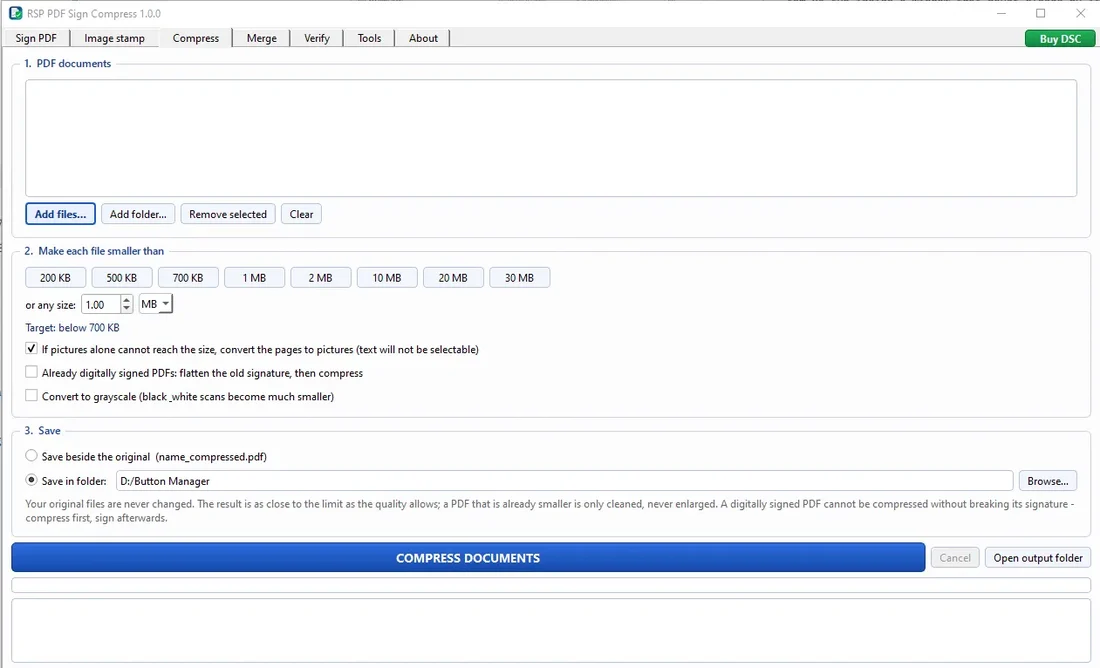Clear the PDF documents list
Image resolution: width=1100 pixels, height=668 pixels.
[302, 214]
